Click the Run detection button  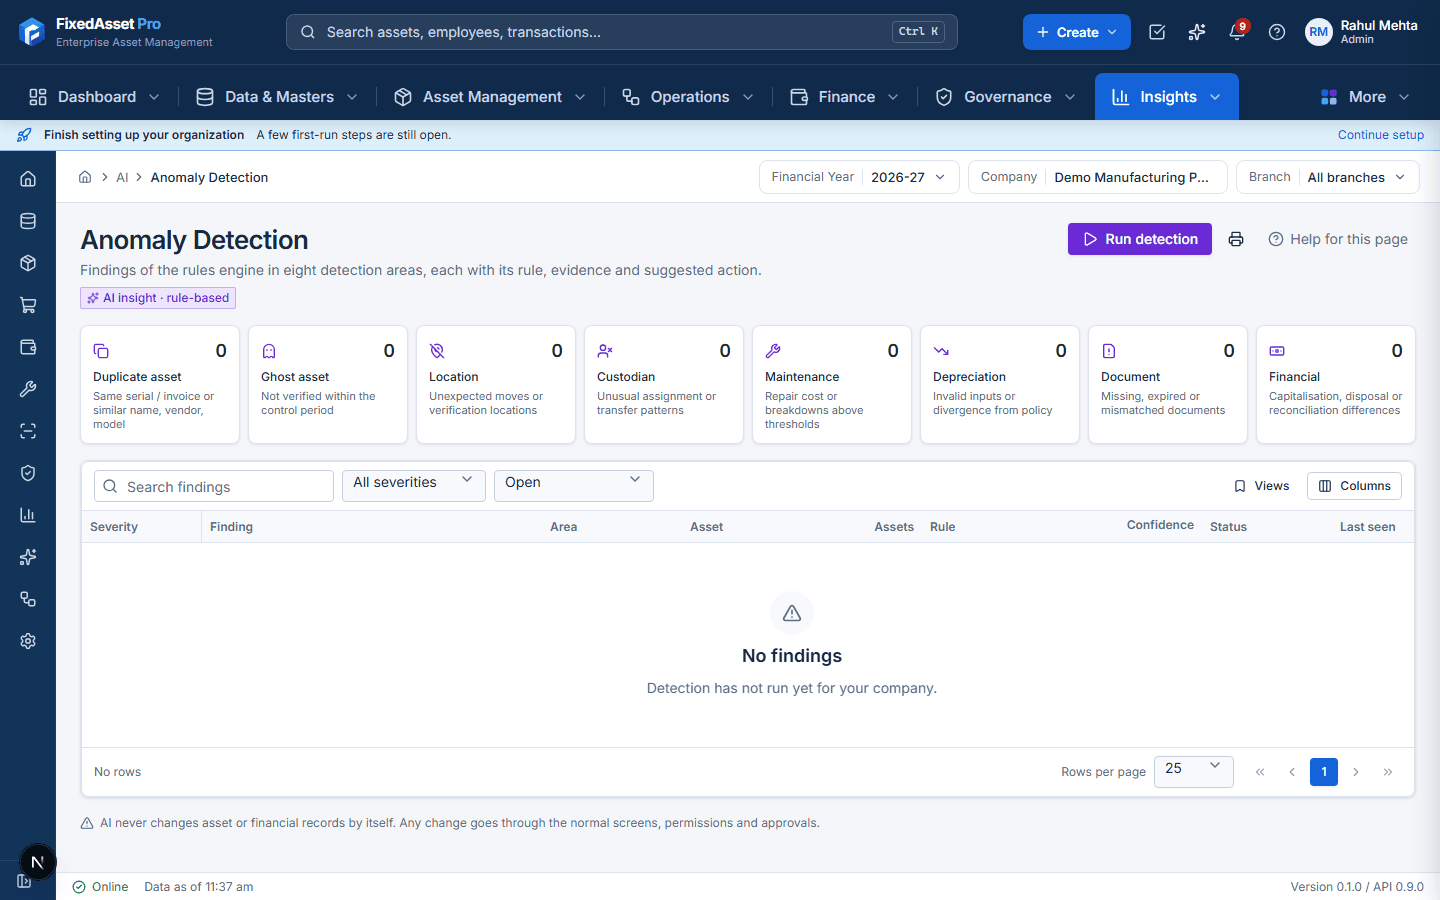click(1140, 239)
